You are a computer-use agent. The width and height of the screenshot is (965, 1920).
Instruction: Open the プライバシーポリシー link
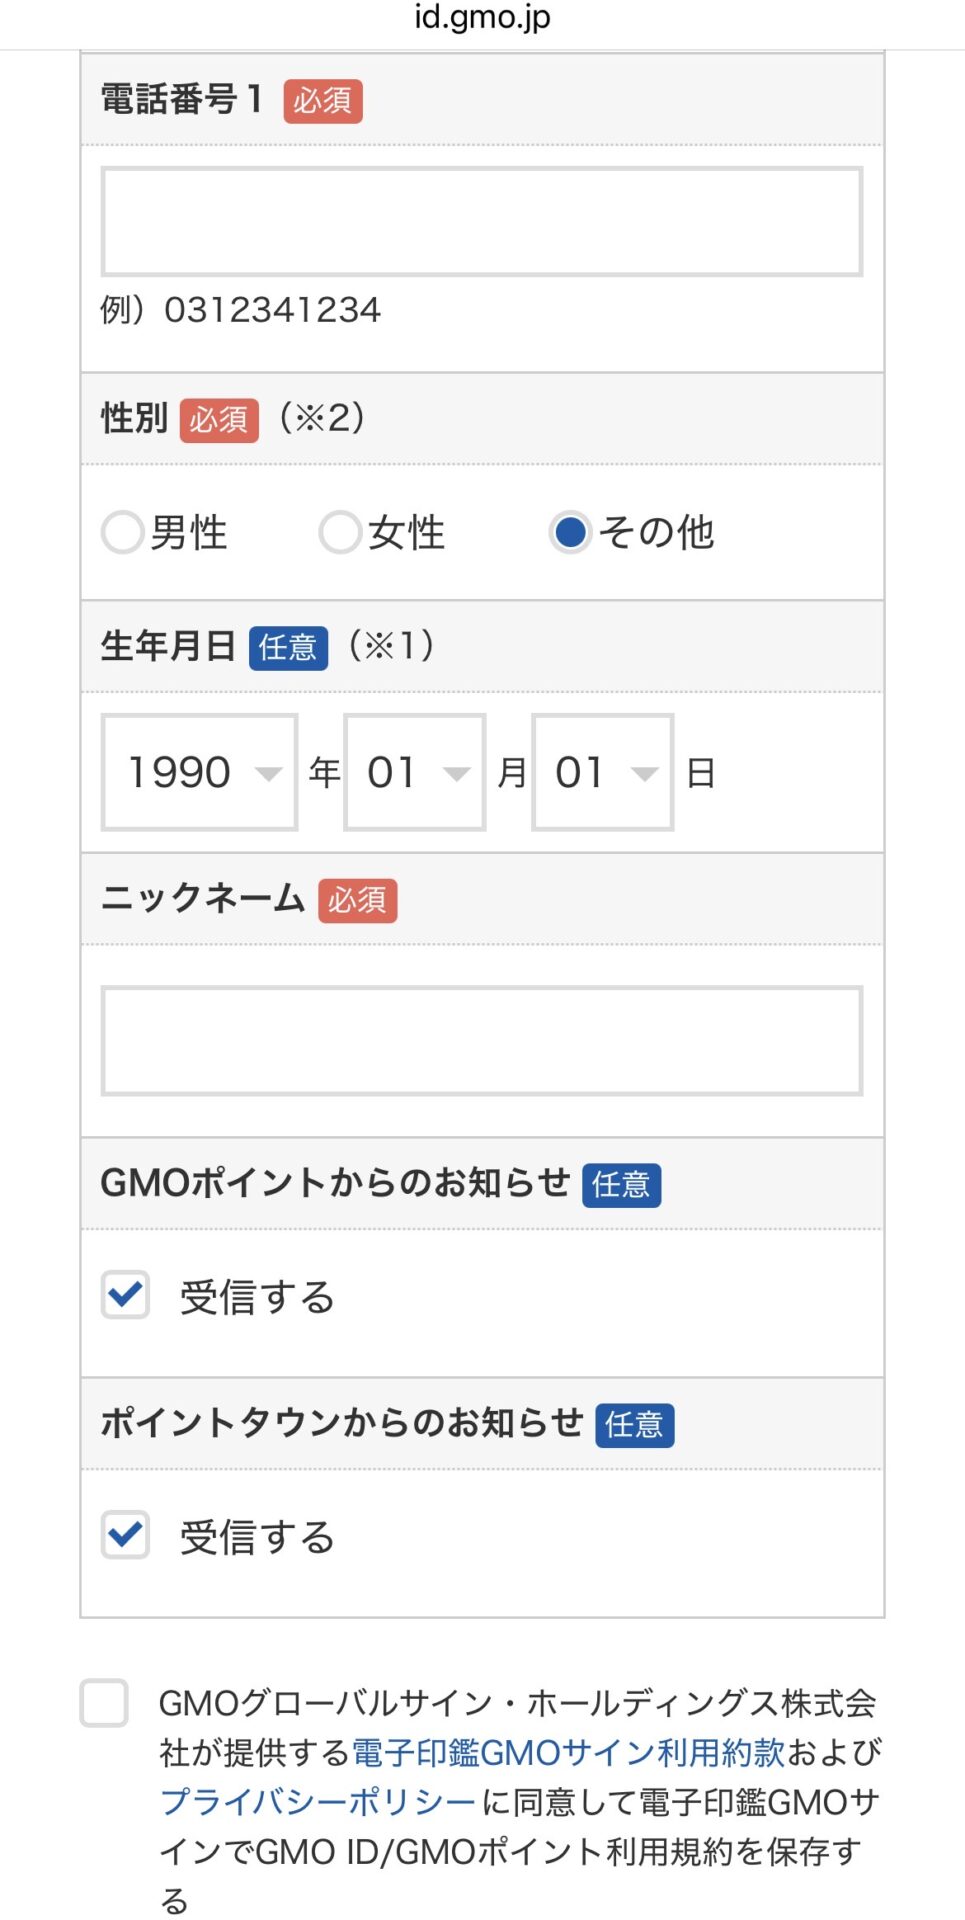318,1802
